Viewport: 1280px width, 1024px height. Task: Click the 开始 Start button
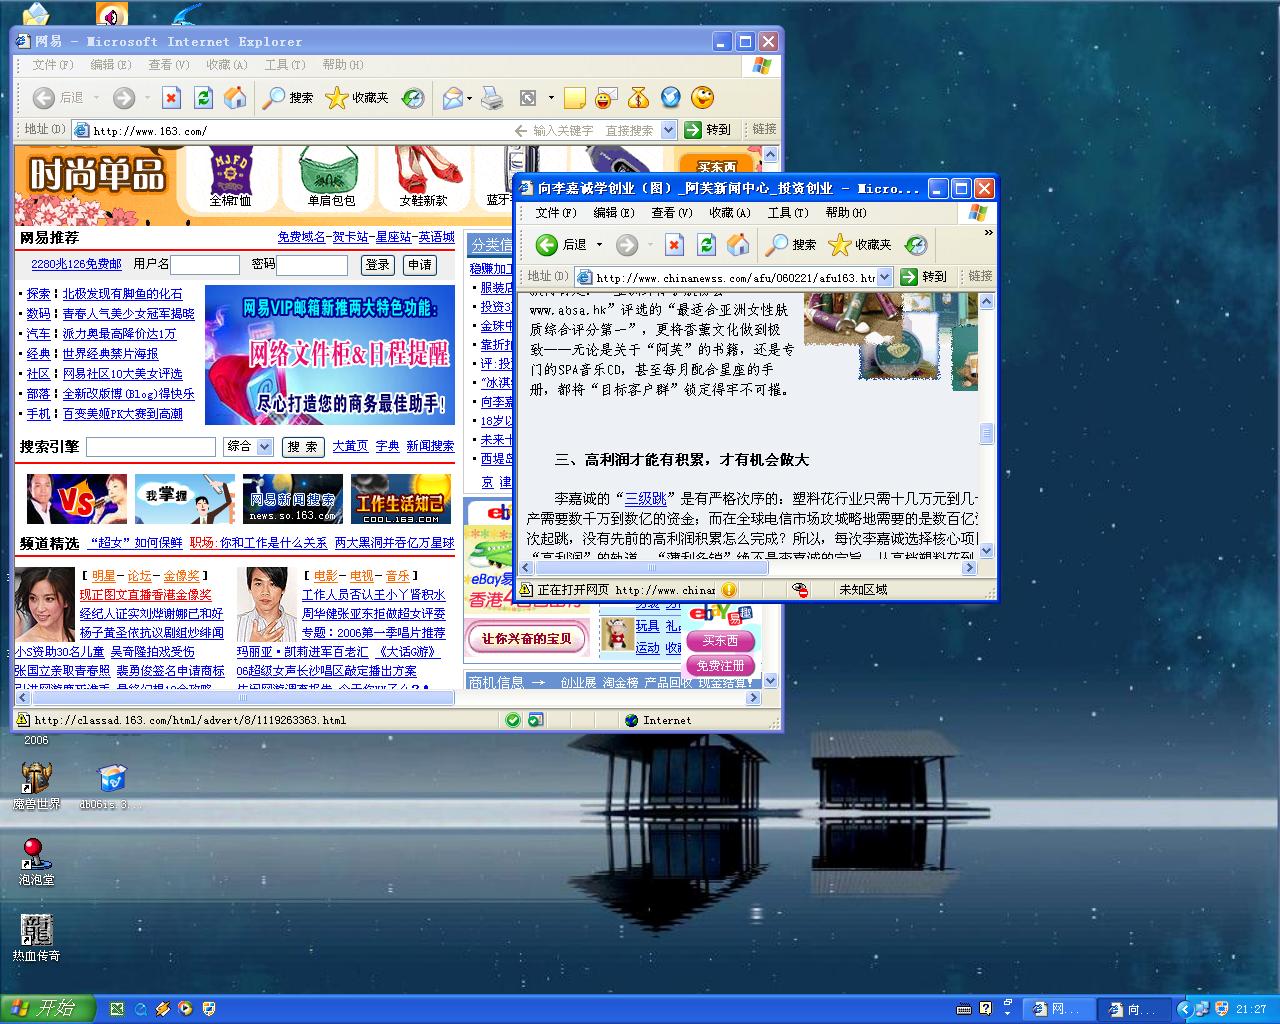(x=46, y=1008)
